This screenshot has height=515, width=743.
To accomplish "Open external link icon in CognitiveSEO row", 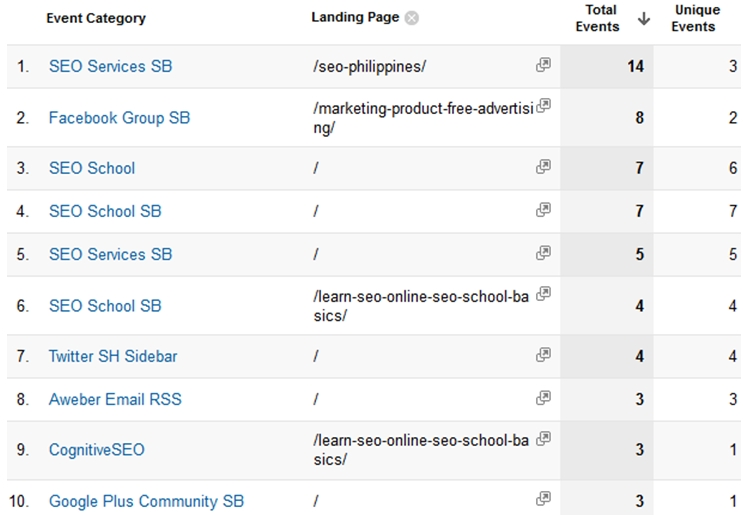I will click(x=544, y=438).
